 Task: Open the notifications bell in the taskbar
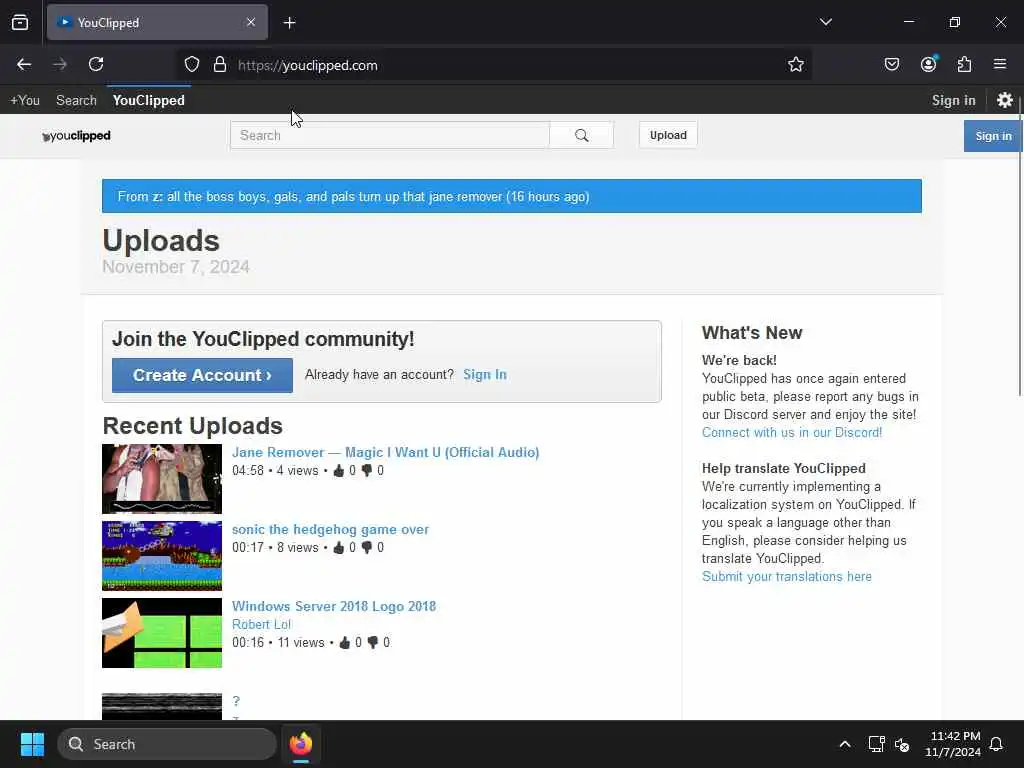pos(996,744)
